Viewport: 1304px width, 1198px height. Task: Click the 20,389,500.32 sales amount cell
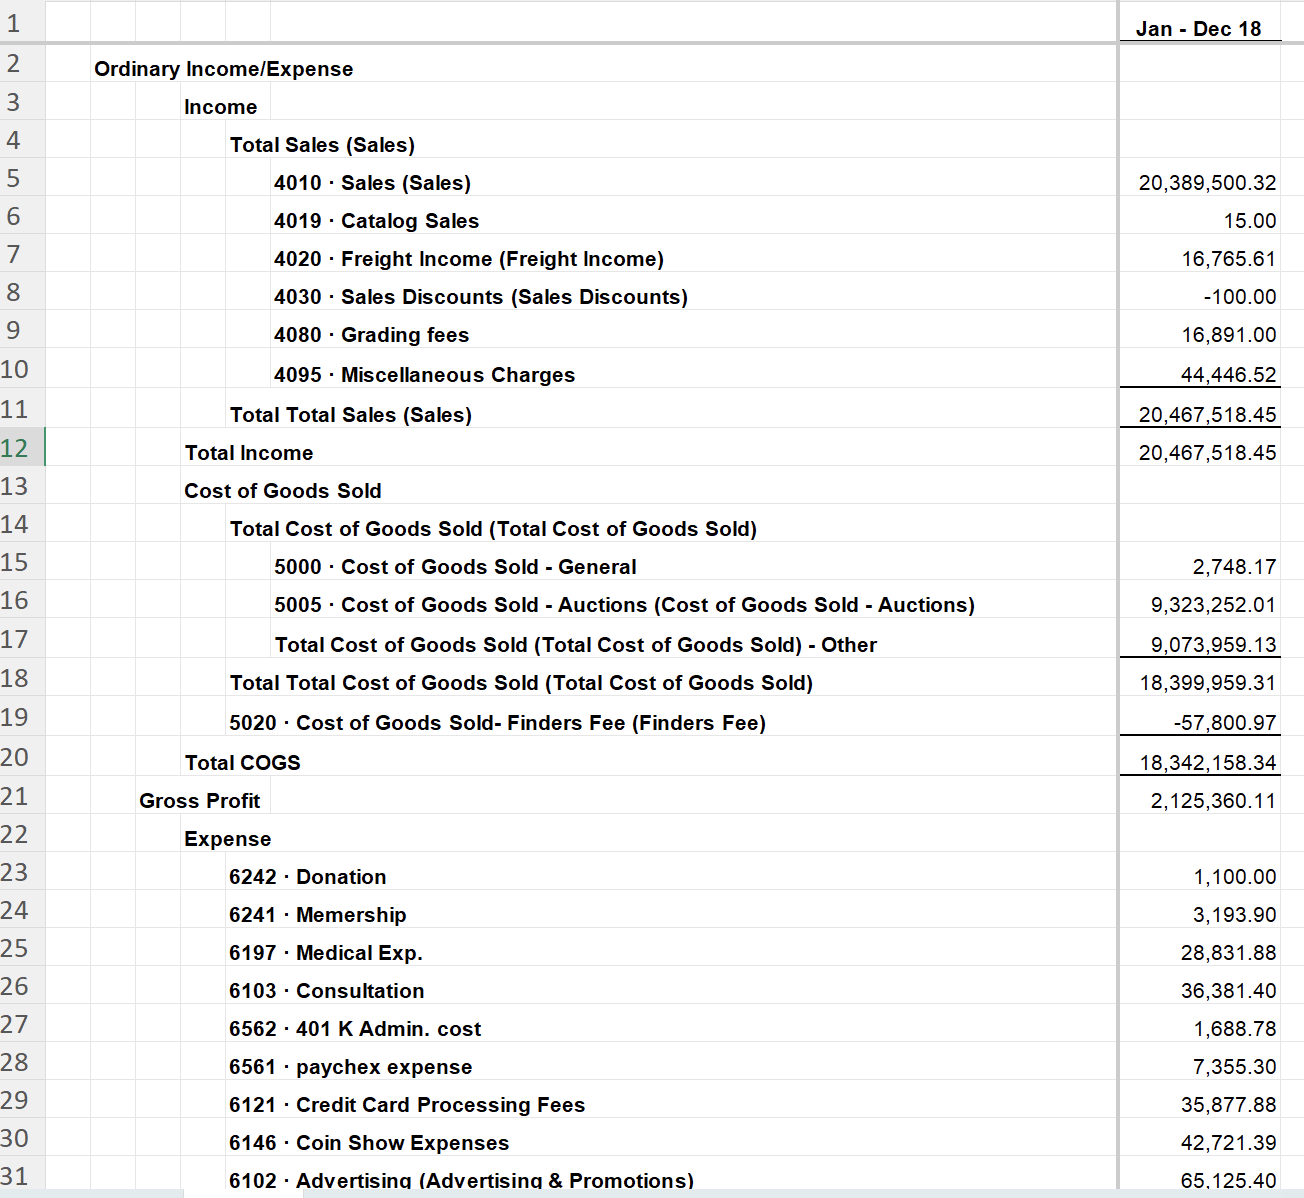pyautogui.click(x=1199, y=183)
